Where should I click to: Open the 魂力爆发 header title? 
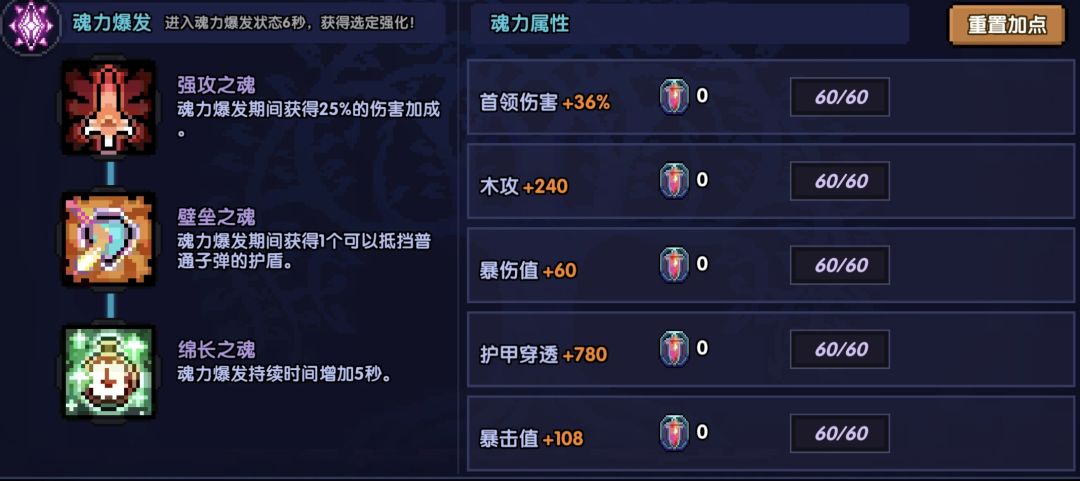click(x=112, y=23)
